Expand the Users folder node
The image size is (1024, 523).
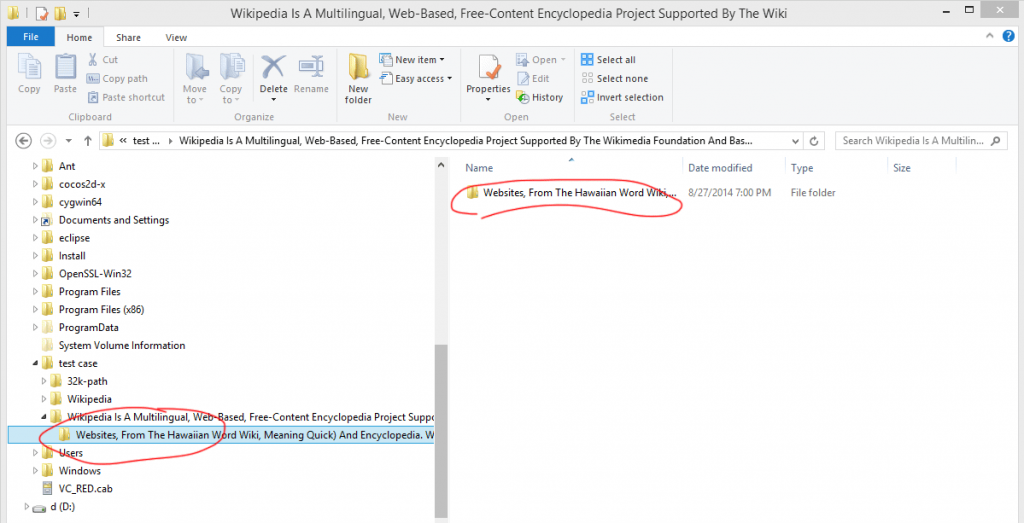click(x=35, y=452)
